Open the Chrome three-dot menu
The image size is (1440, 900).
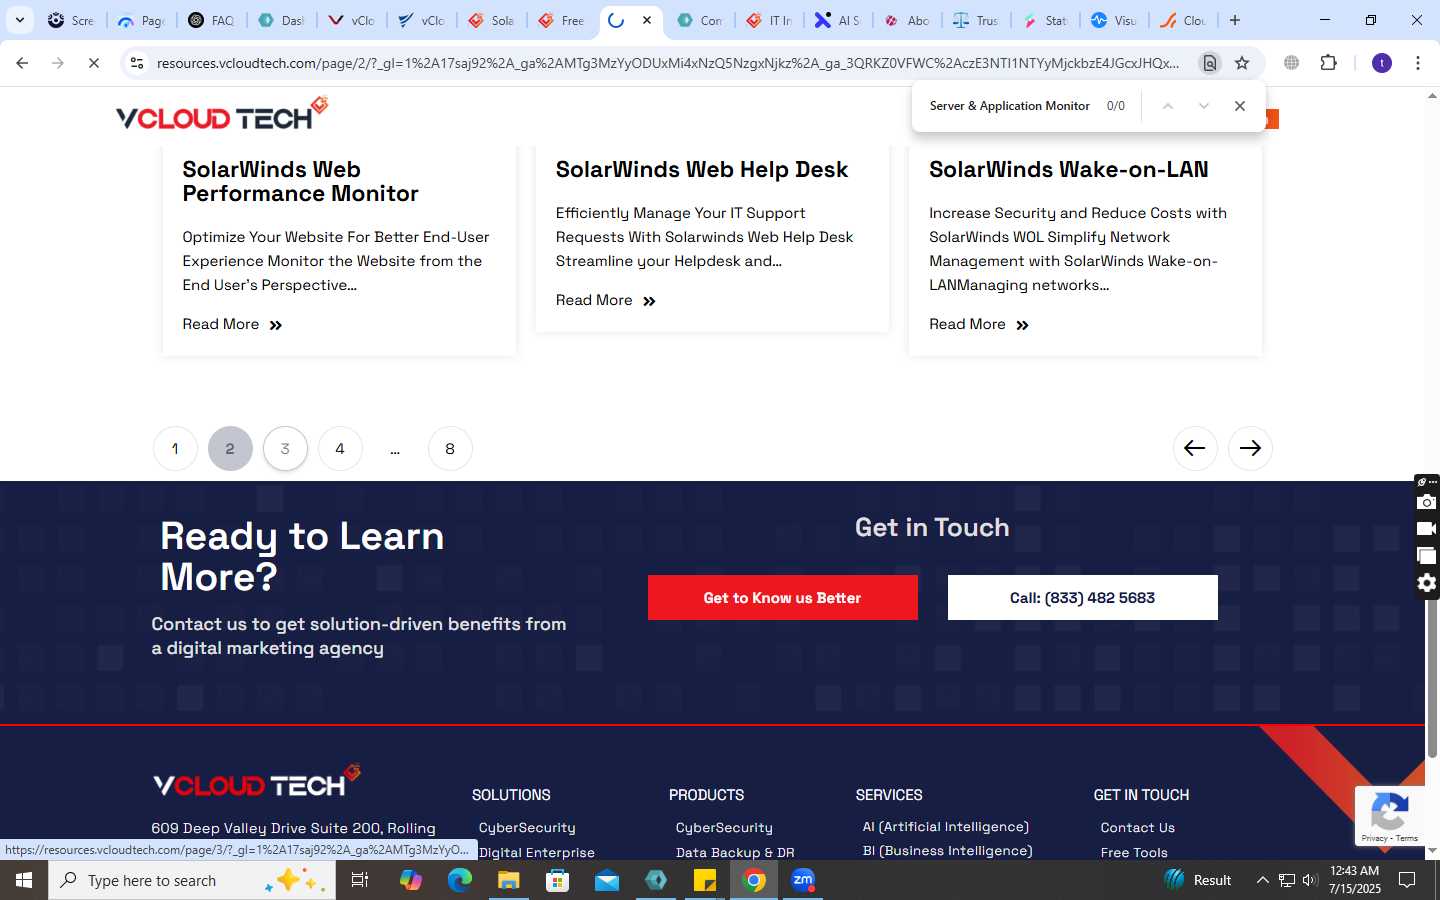pyautogui.click(x=1418, y=63)
